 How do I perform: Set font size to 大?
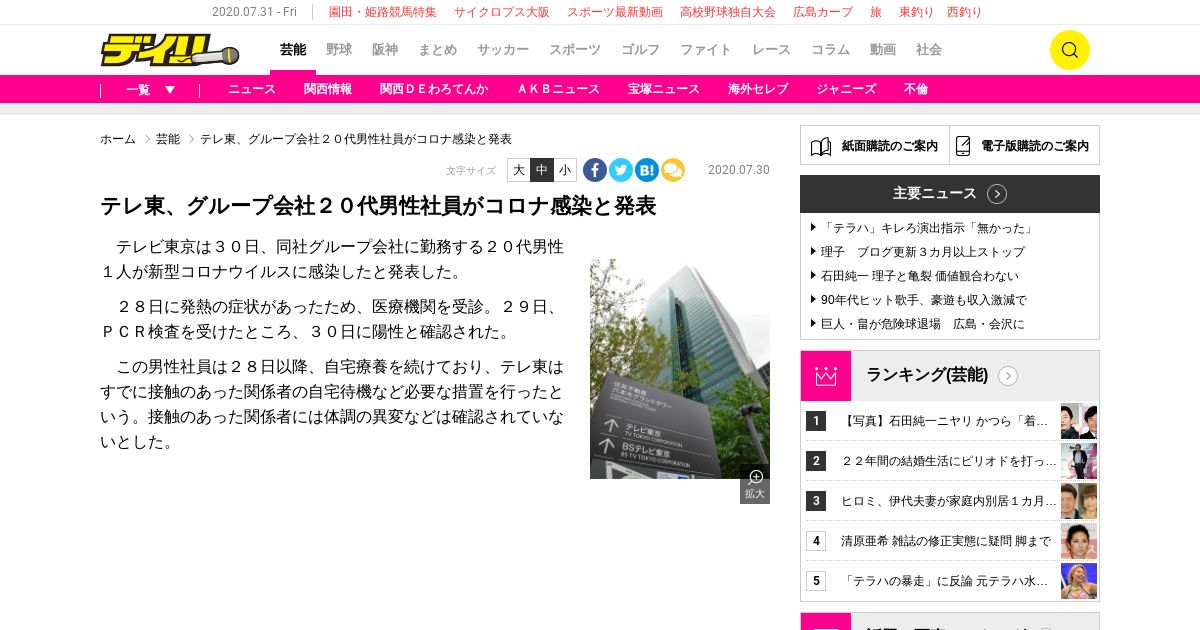coord(519,170)
